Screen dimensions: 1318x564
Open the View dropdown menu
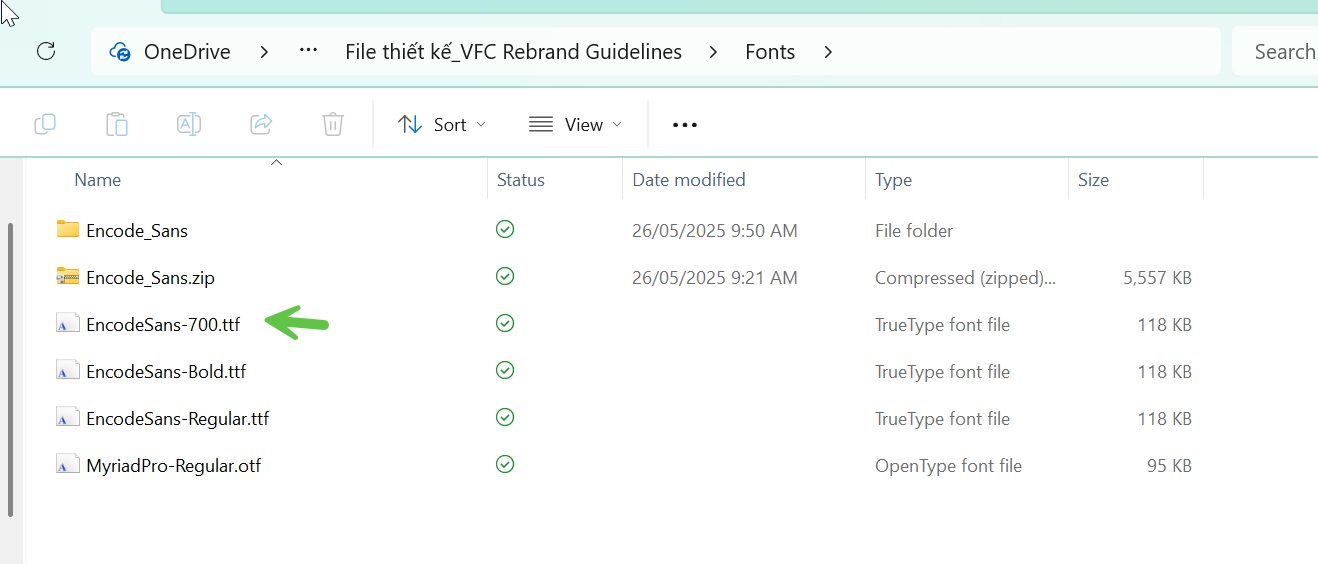pyautogui.click(x=575, y=125)
